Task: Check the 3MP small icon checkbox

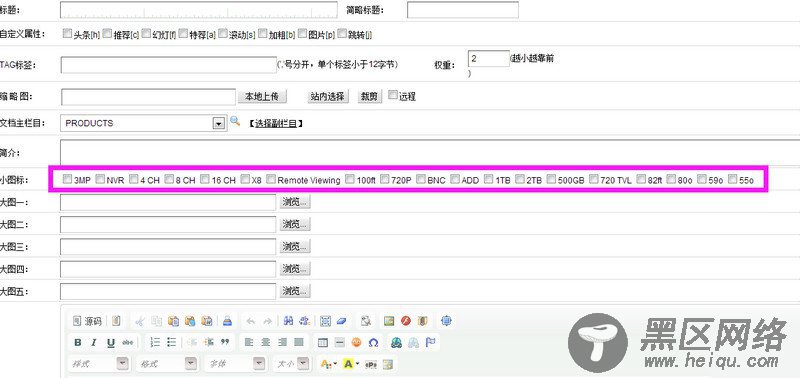Action: pyautogui.click(x=67, y=179)
